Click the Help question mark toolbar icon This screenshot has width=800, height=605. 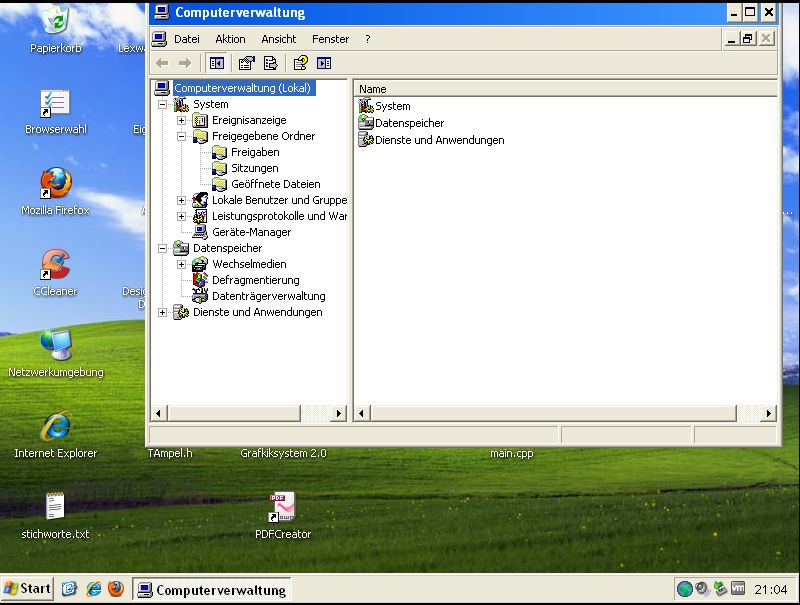[300, 63]
